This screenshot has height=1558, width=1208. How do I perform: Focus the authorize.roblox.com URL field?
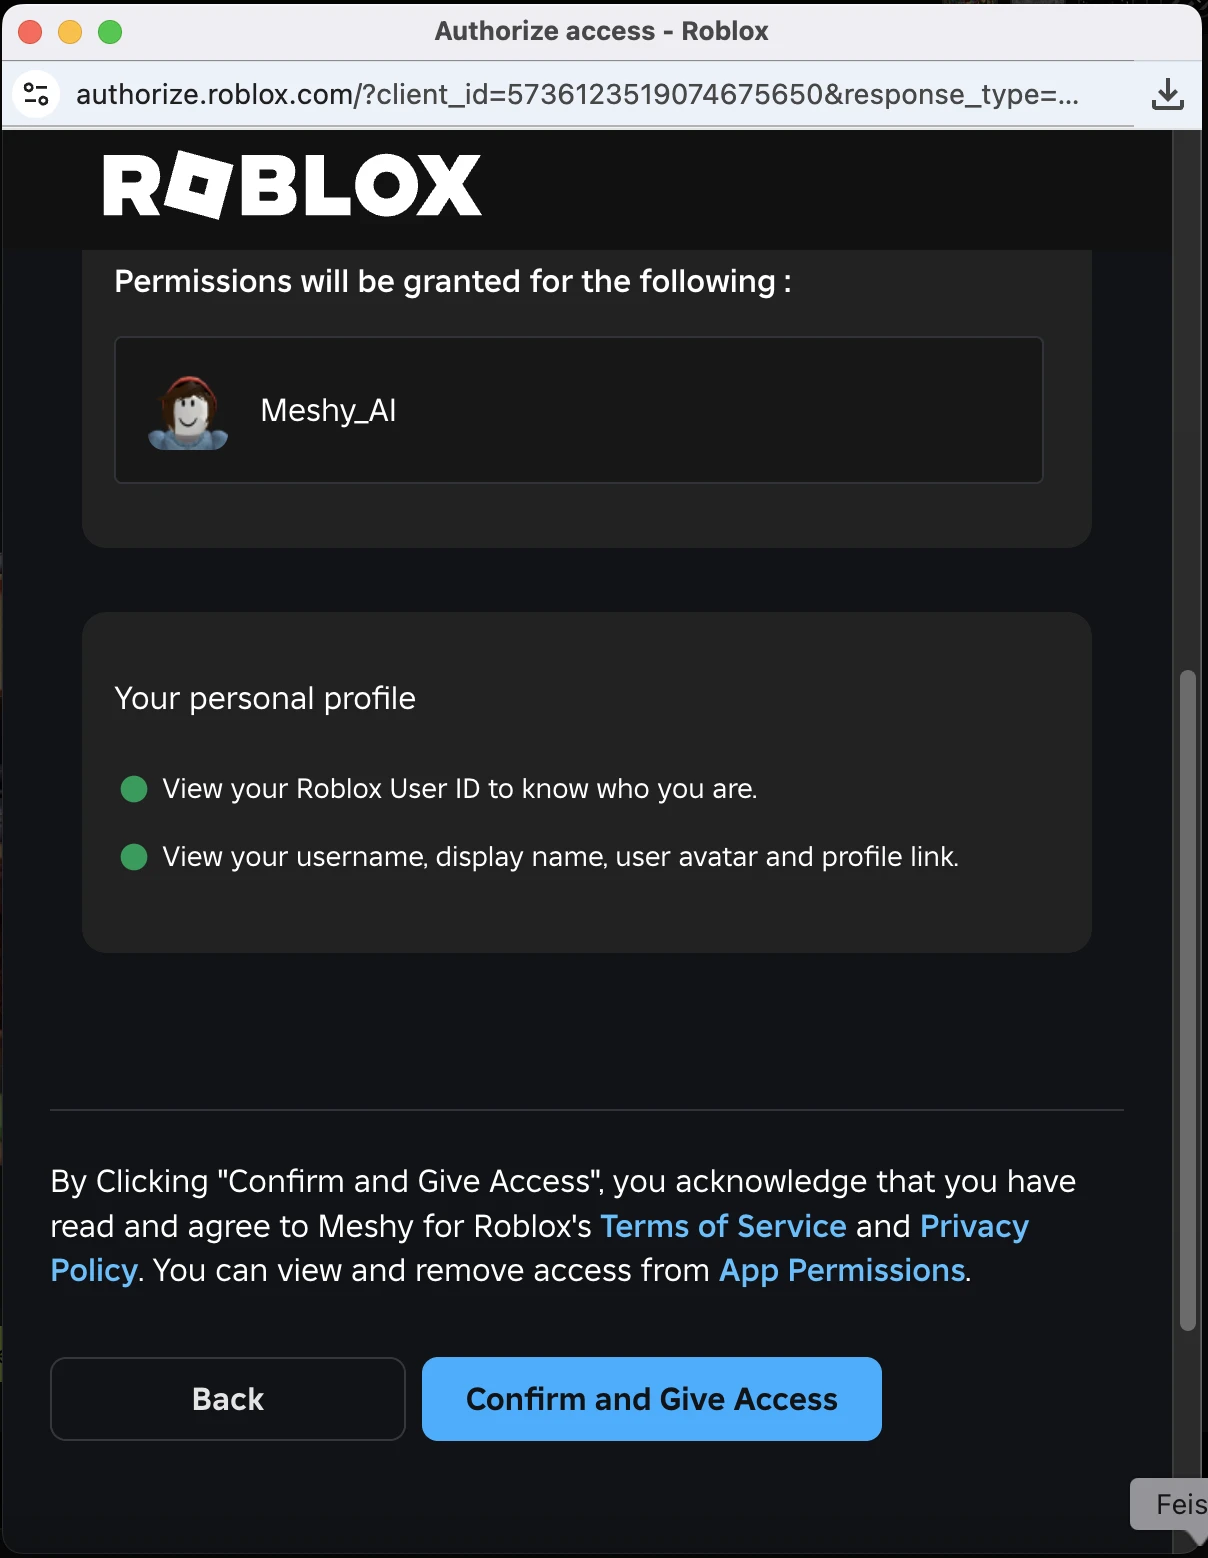click(x=576, y=95)
